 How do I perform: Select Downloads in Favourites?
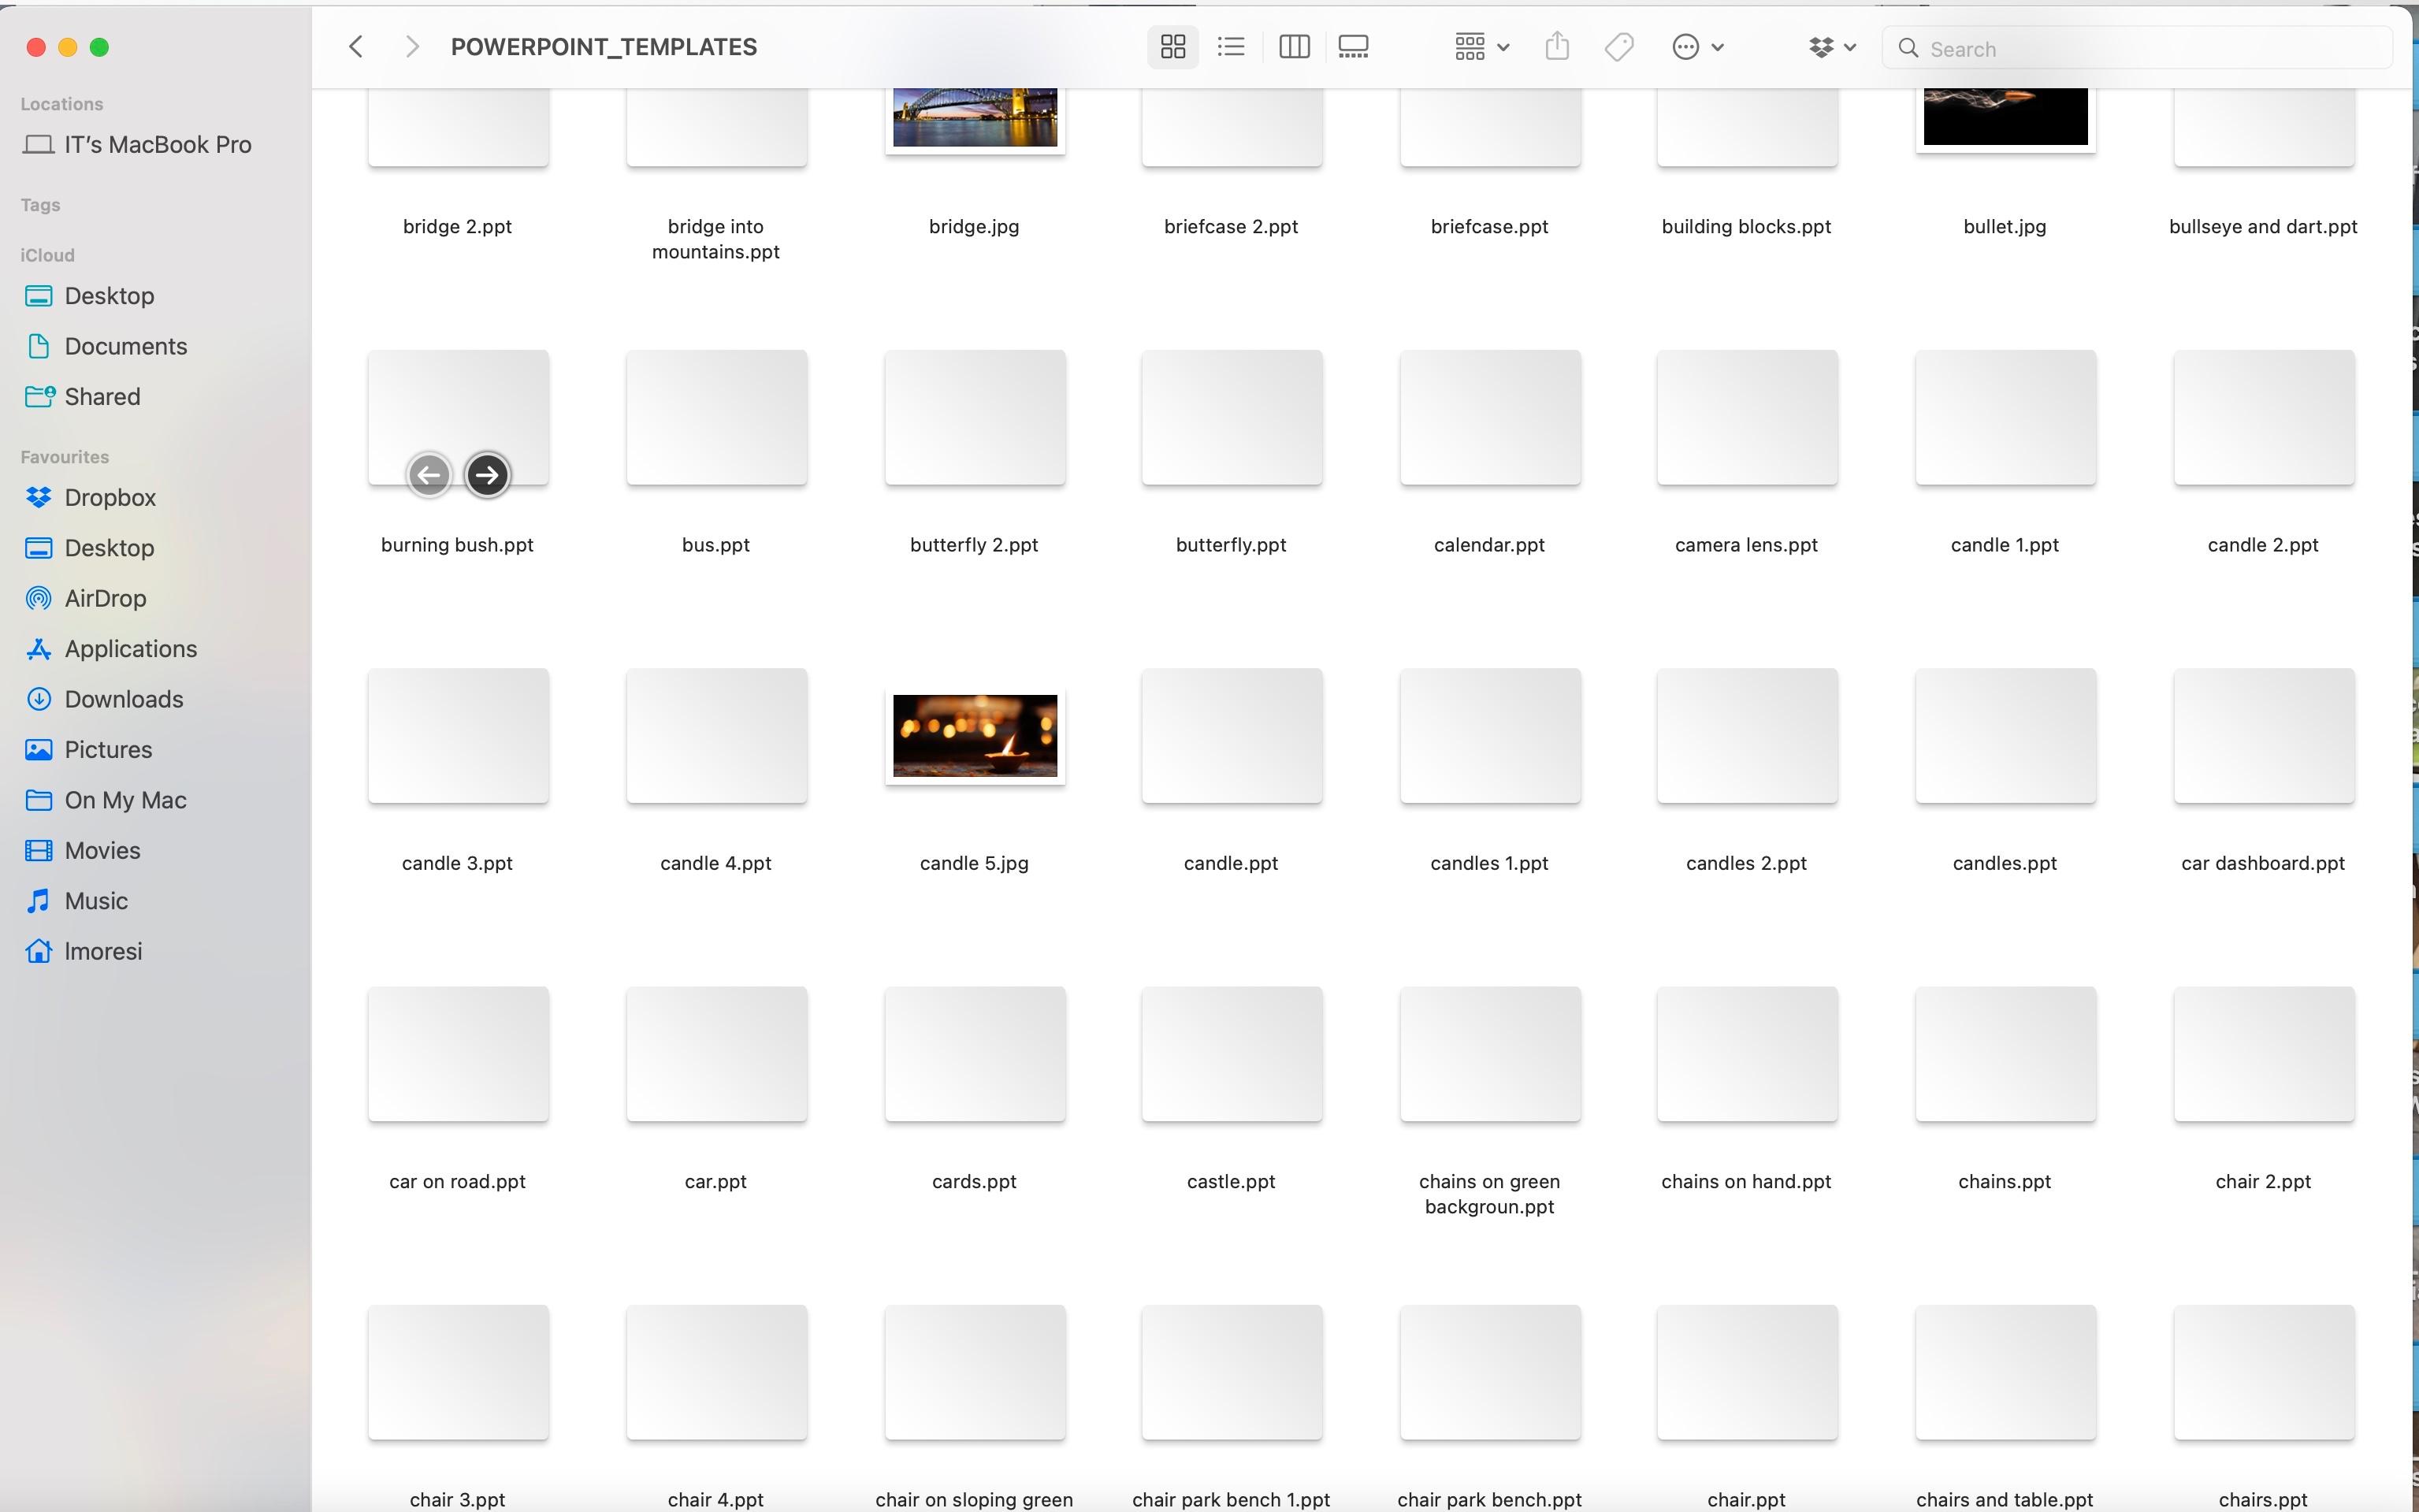[123, 699]
